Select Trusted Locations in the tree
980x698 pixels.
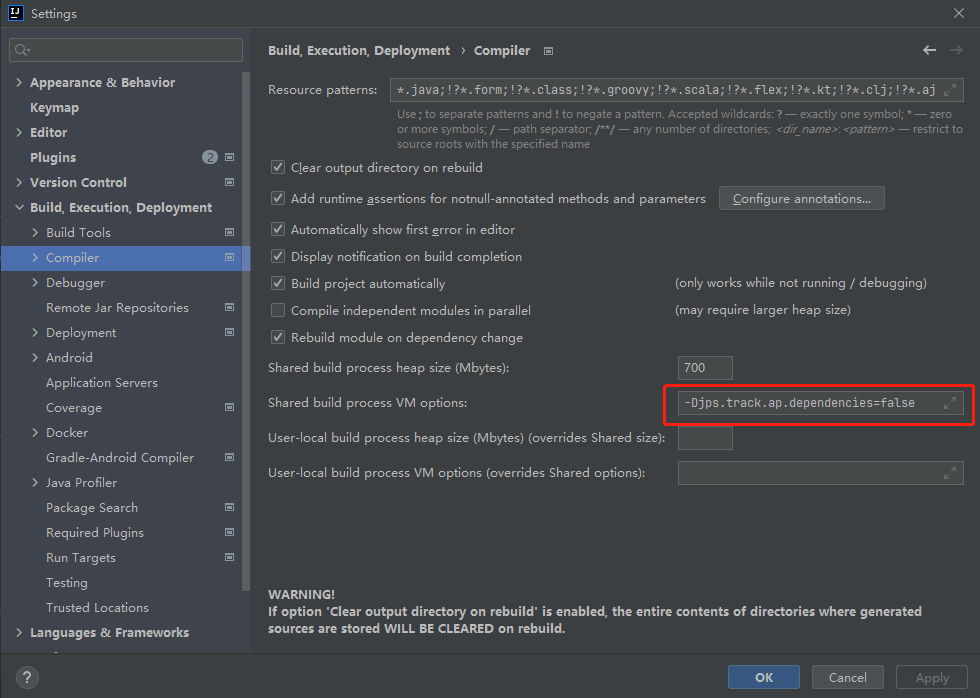(x=98, y=607)
